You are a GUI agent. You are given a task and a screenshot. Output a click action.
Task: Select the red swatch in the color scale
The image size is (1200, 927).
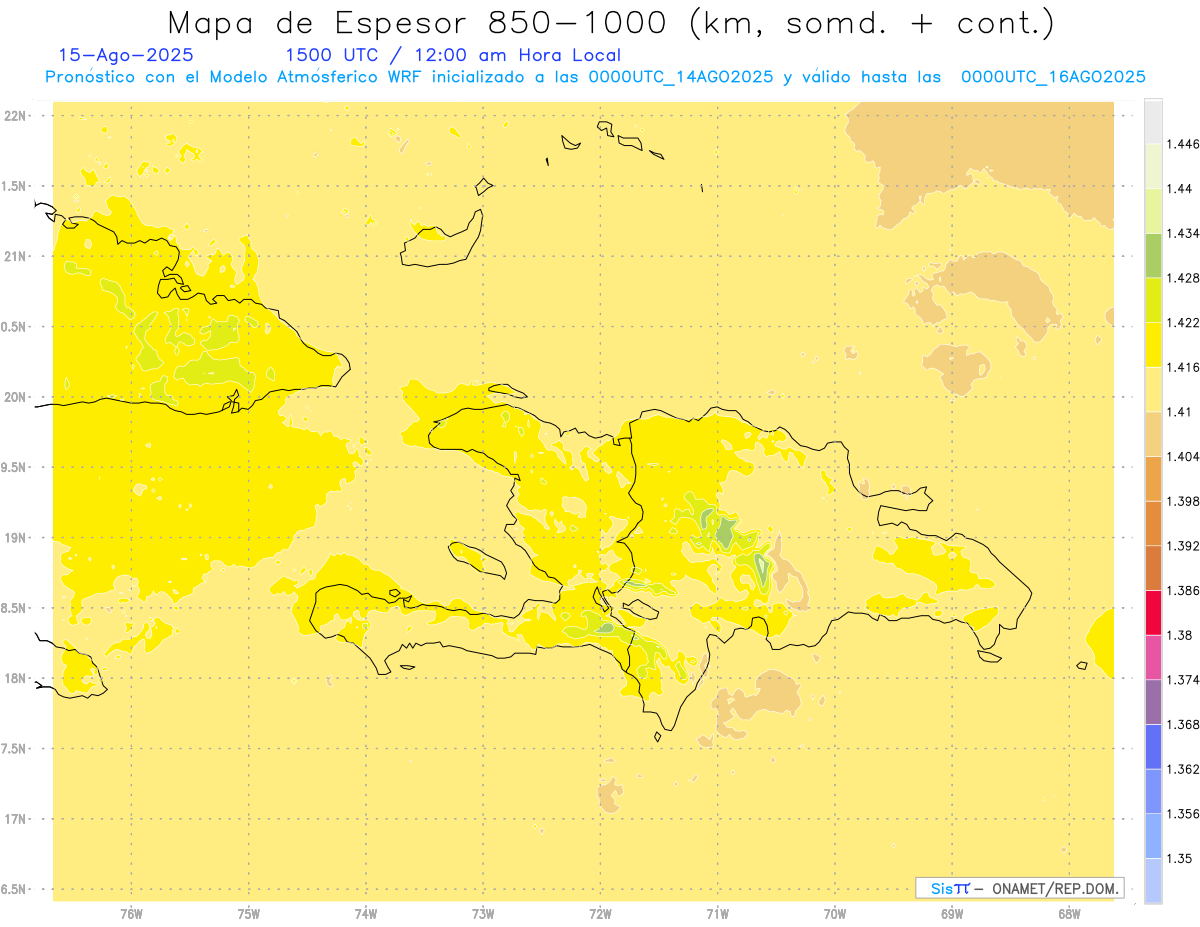(x=1153, y=612)
